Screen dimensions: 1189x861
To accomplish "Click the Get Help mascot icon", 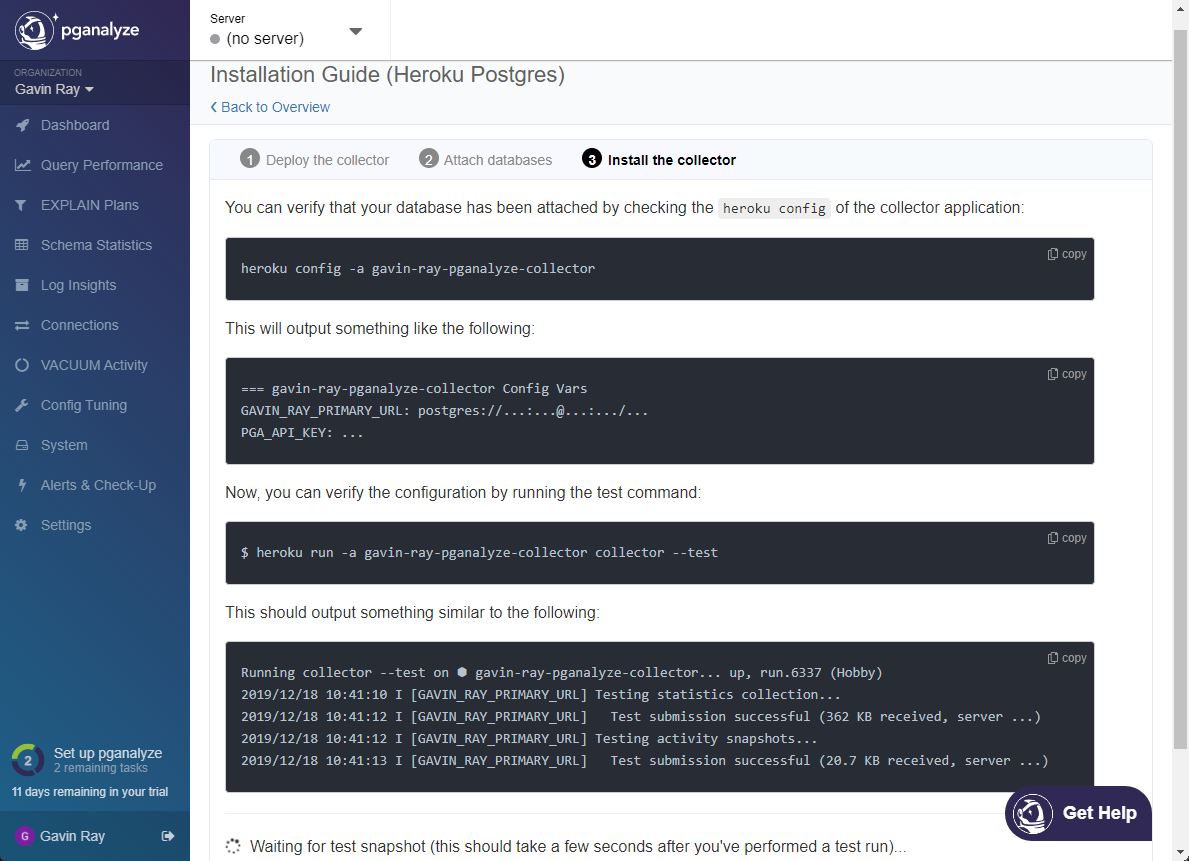I will [1033, 813].
